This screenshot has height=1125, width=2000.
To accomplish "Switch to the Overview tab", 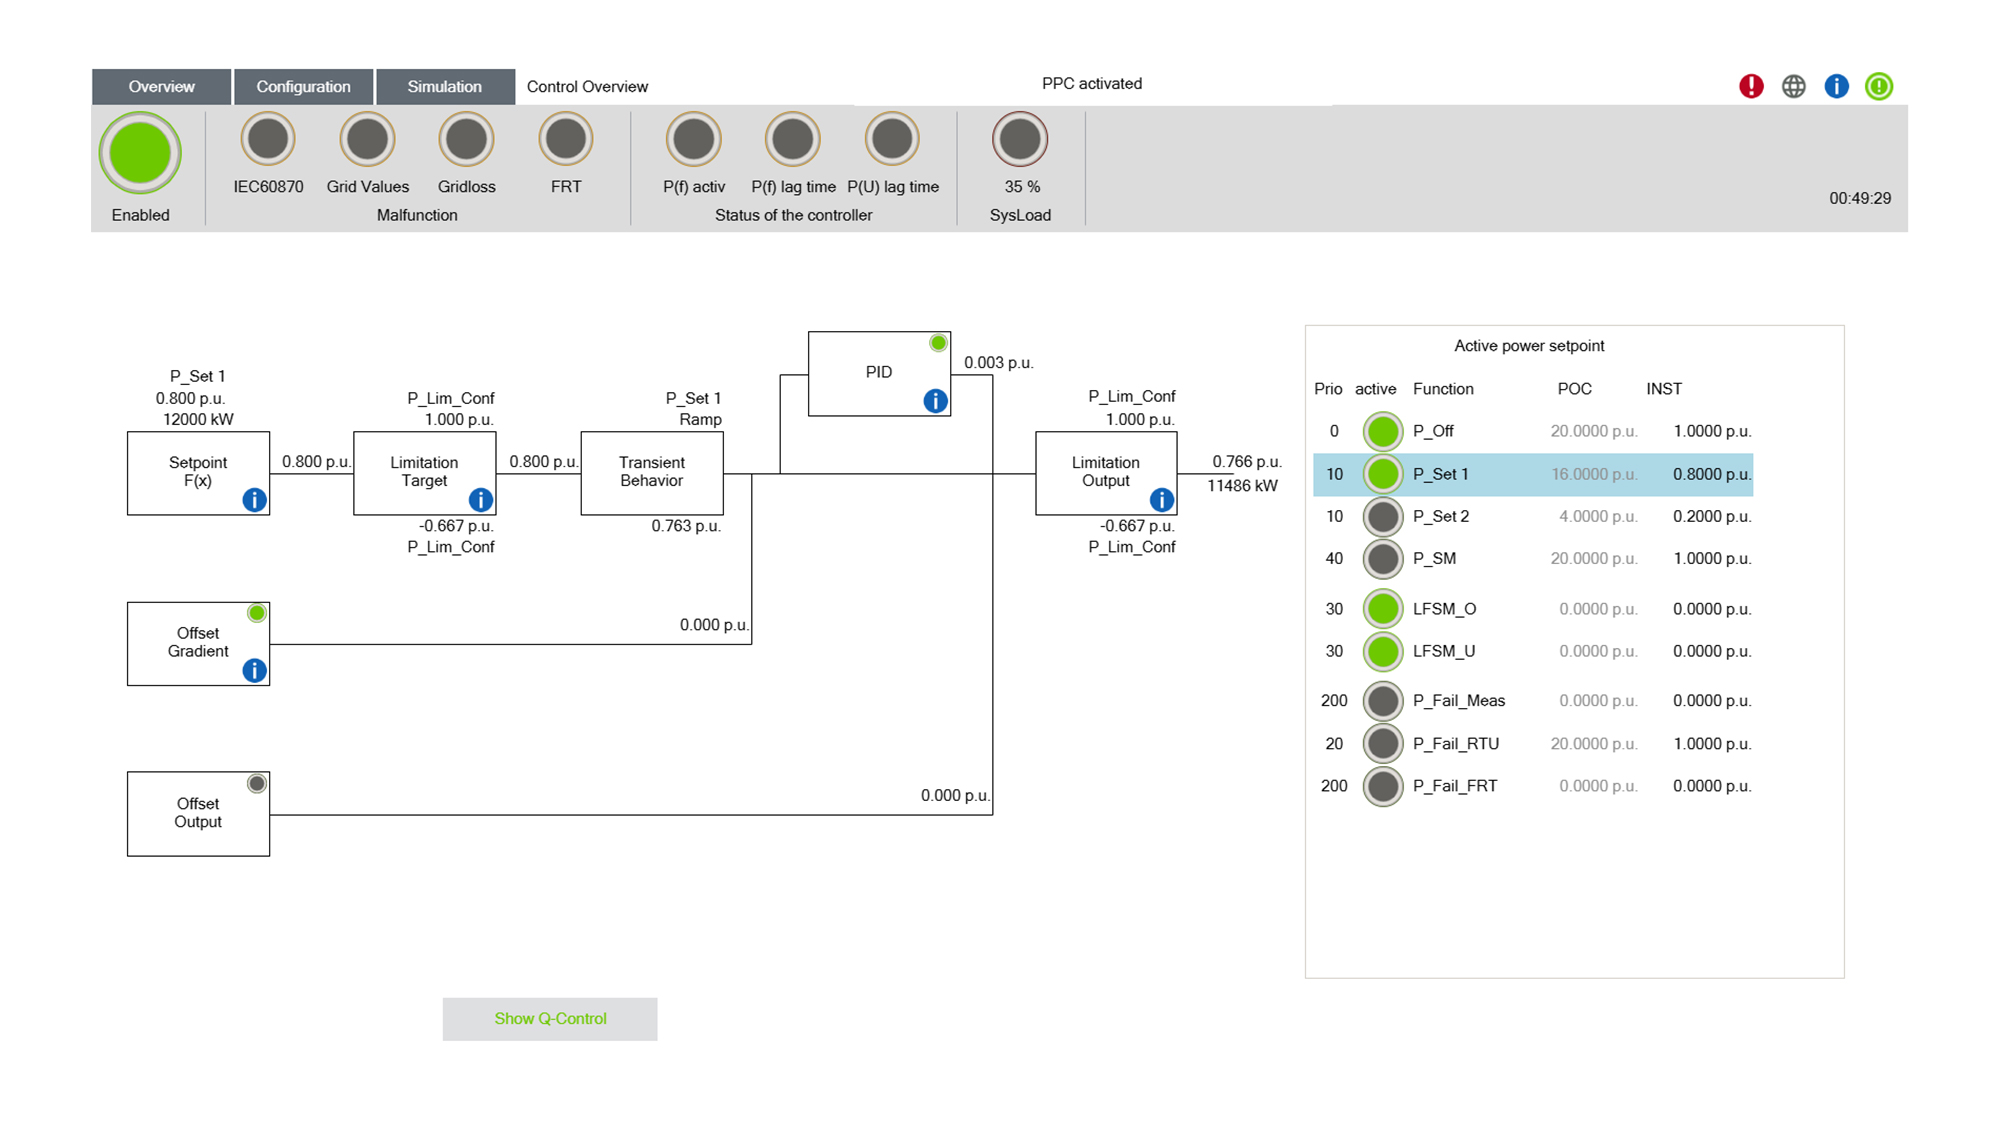I will [162, 87].
